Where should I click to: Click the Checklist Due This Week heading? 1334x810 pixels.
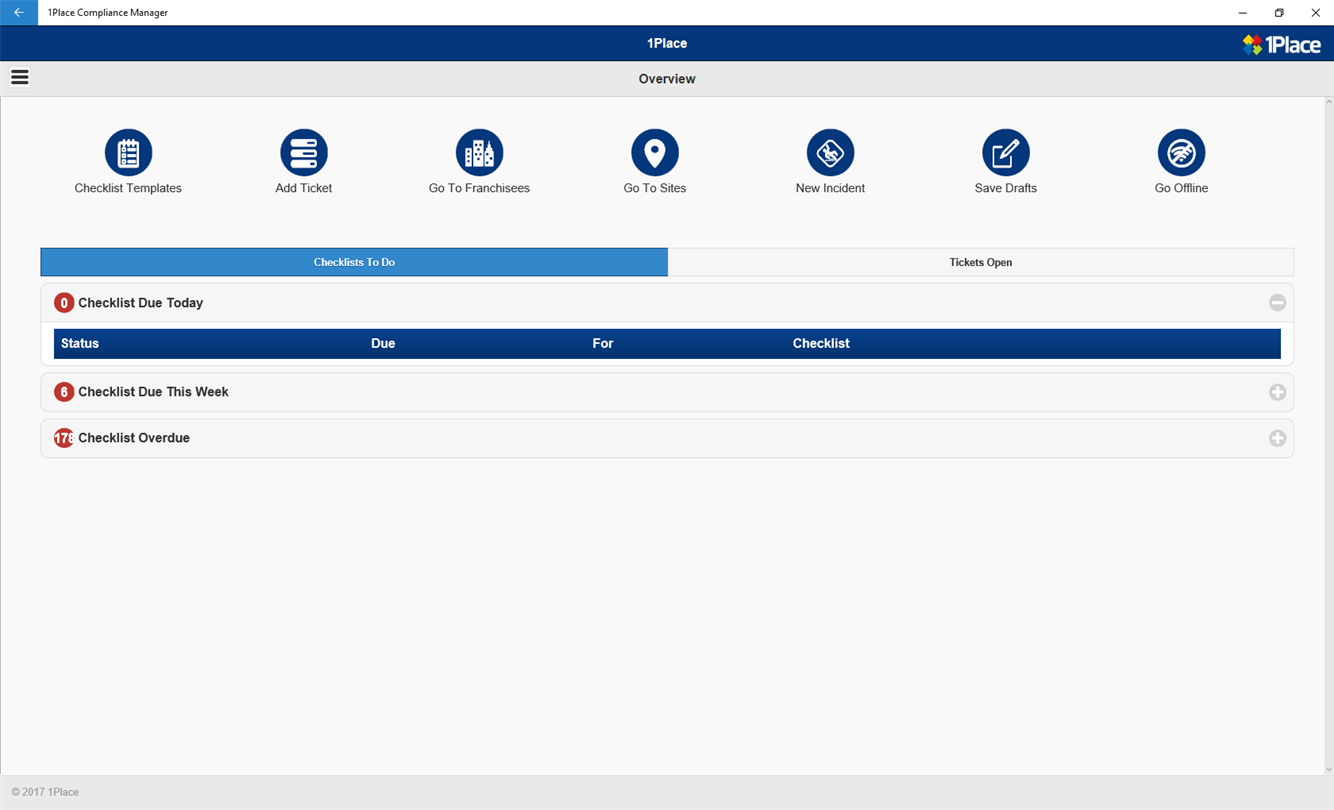point(153,392)
